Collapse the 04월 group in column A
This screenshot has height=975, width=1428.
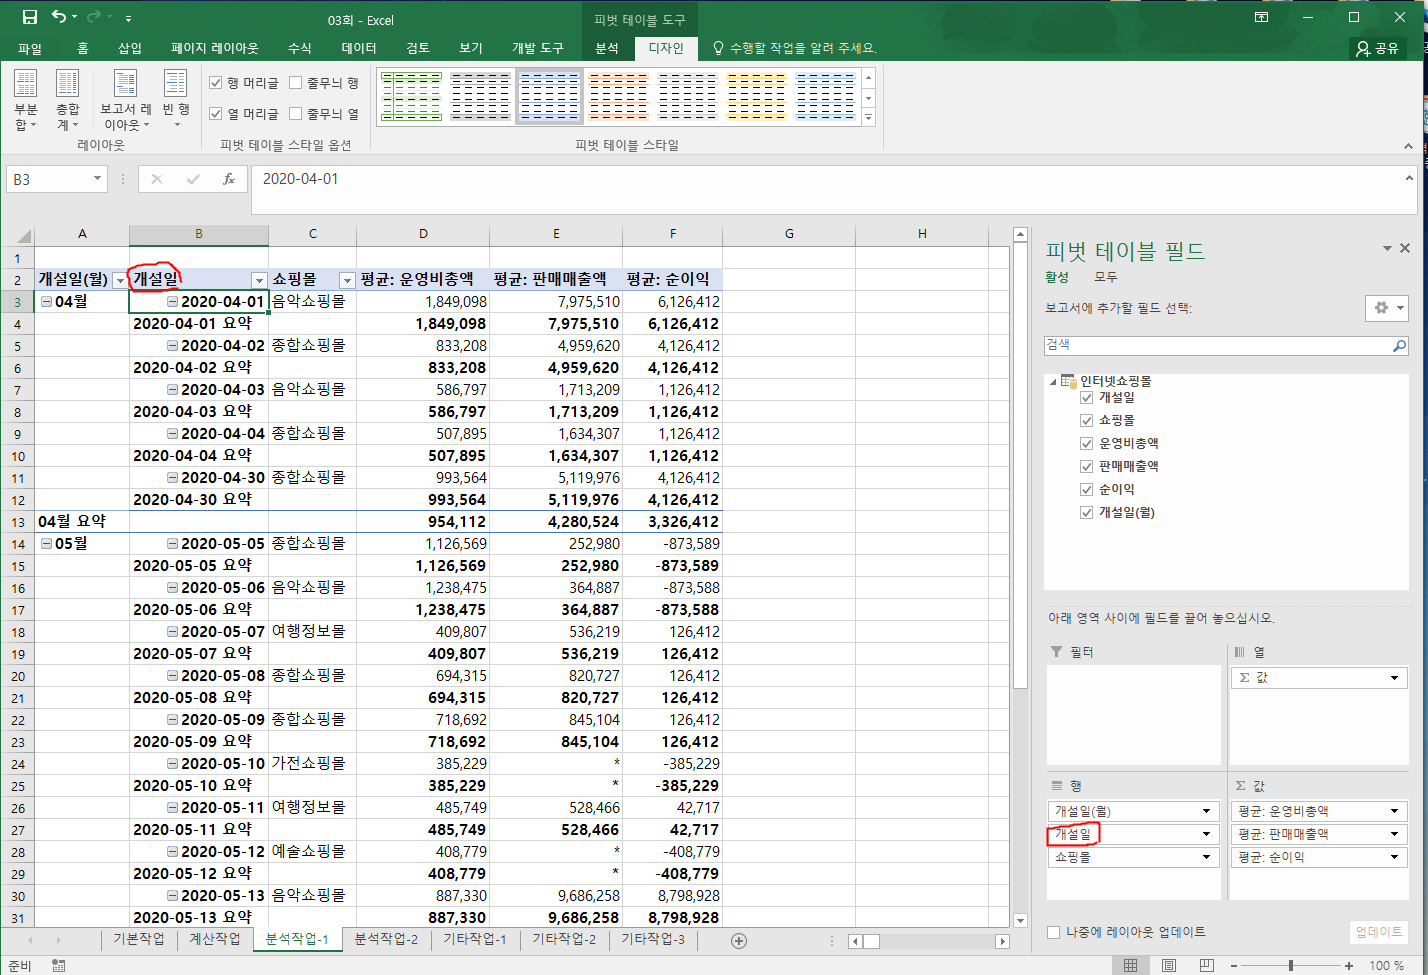click(46, 302)
